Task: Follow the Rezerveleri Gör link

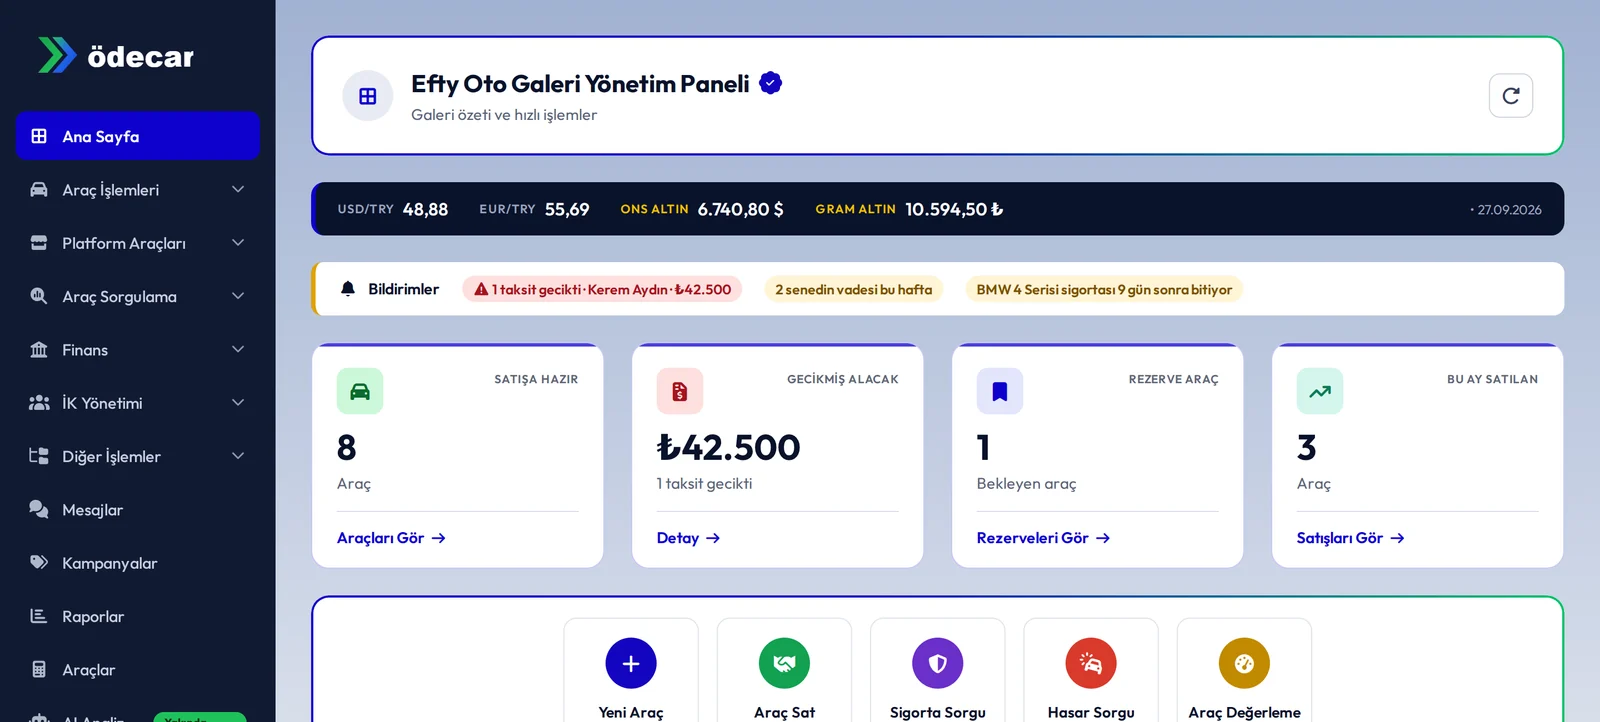Action: (x=1043, y=538)
